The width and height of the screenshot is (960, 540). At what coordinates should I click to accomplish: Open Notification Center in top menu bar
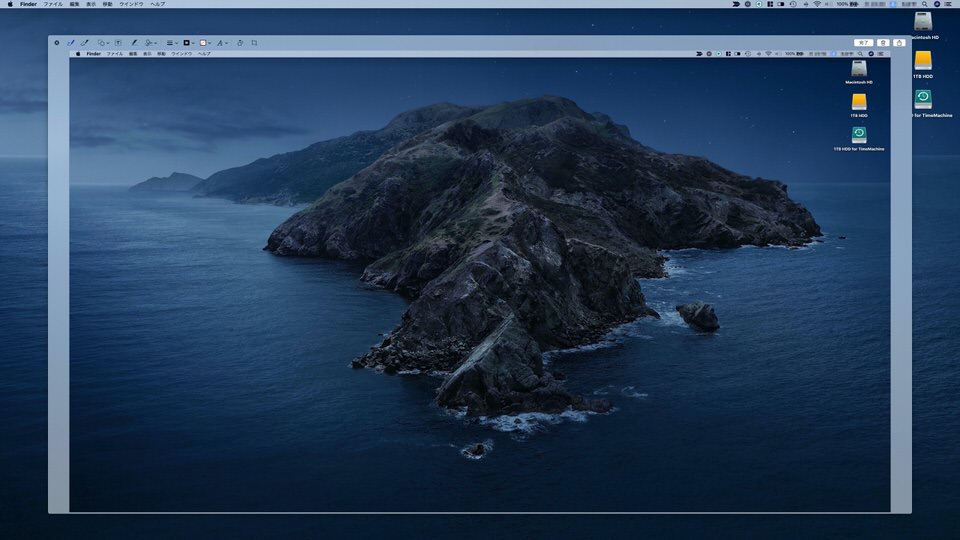(x=948, y=4)
